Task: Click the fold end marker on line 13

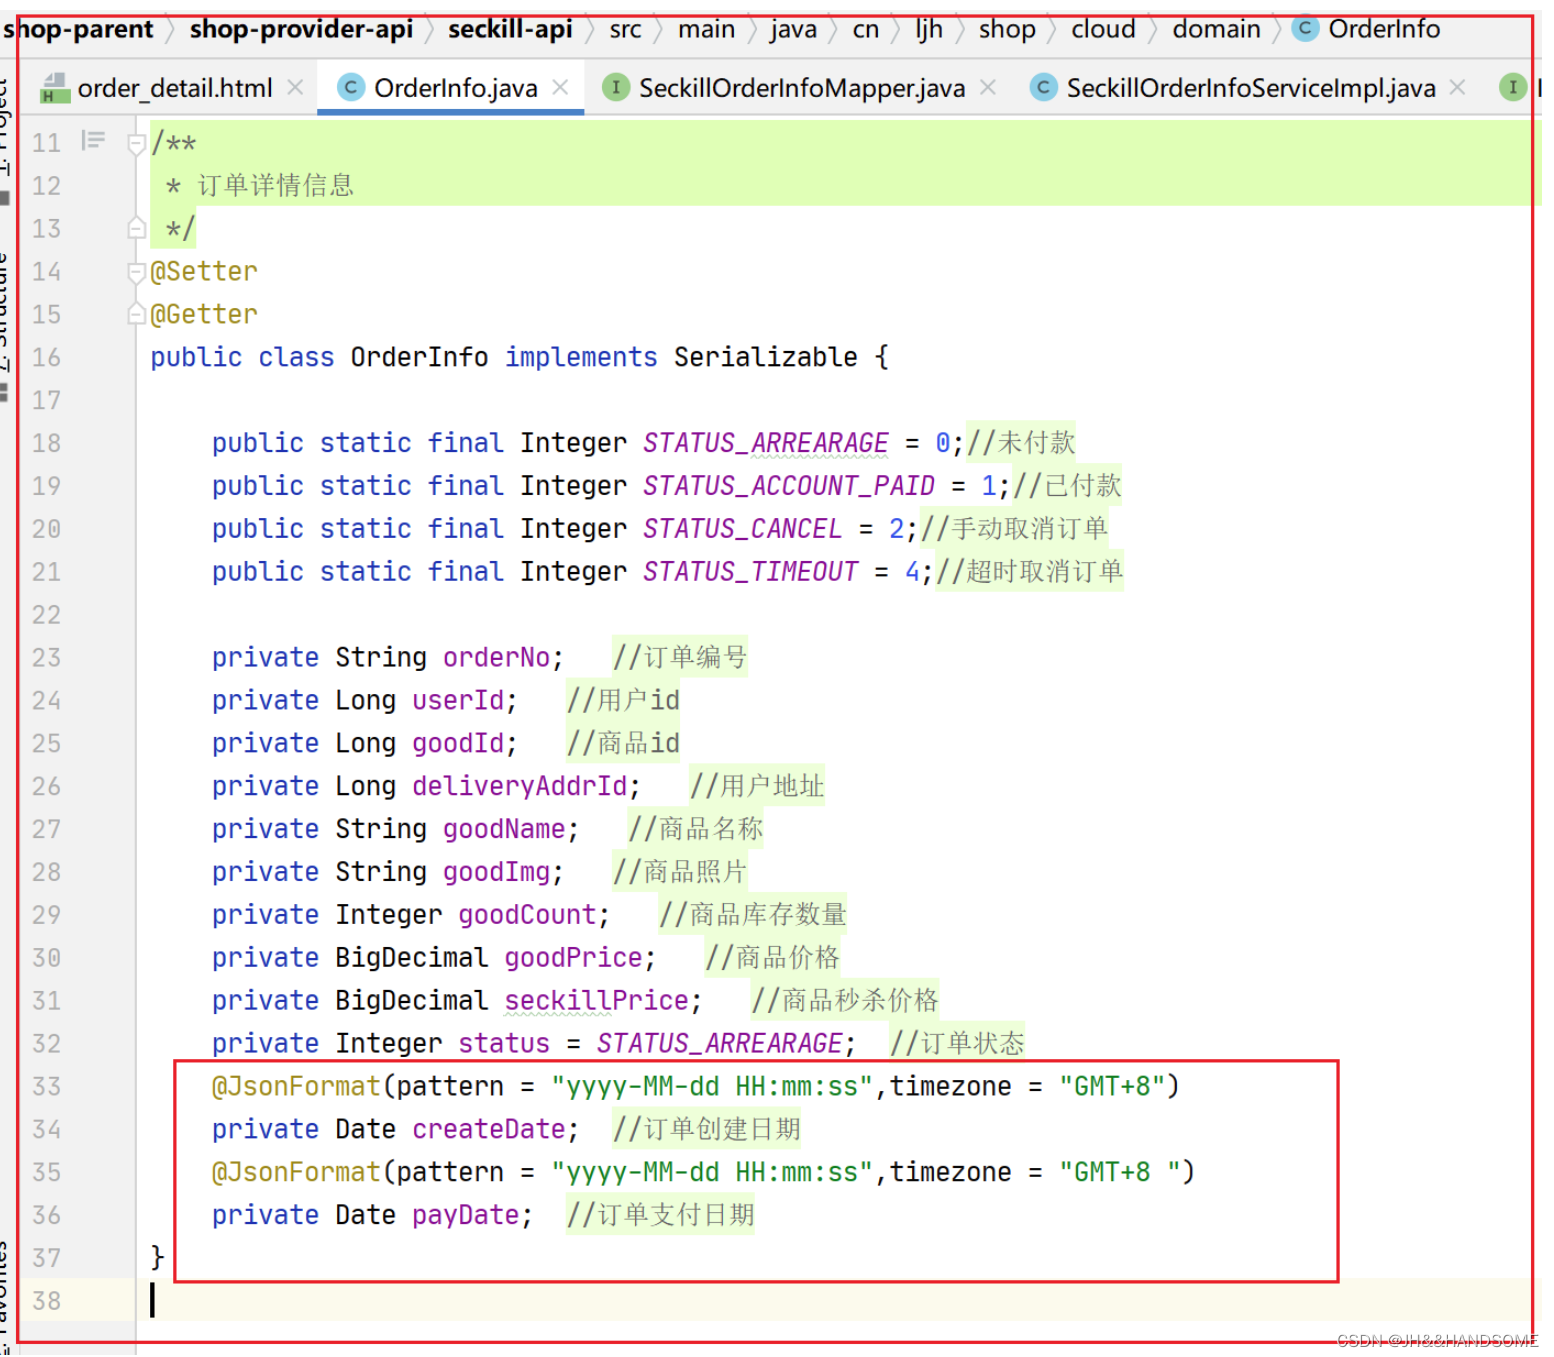Action: [x=137, y=229]
